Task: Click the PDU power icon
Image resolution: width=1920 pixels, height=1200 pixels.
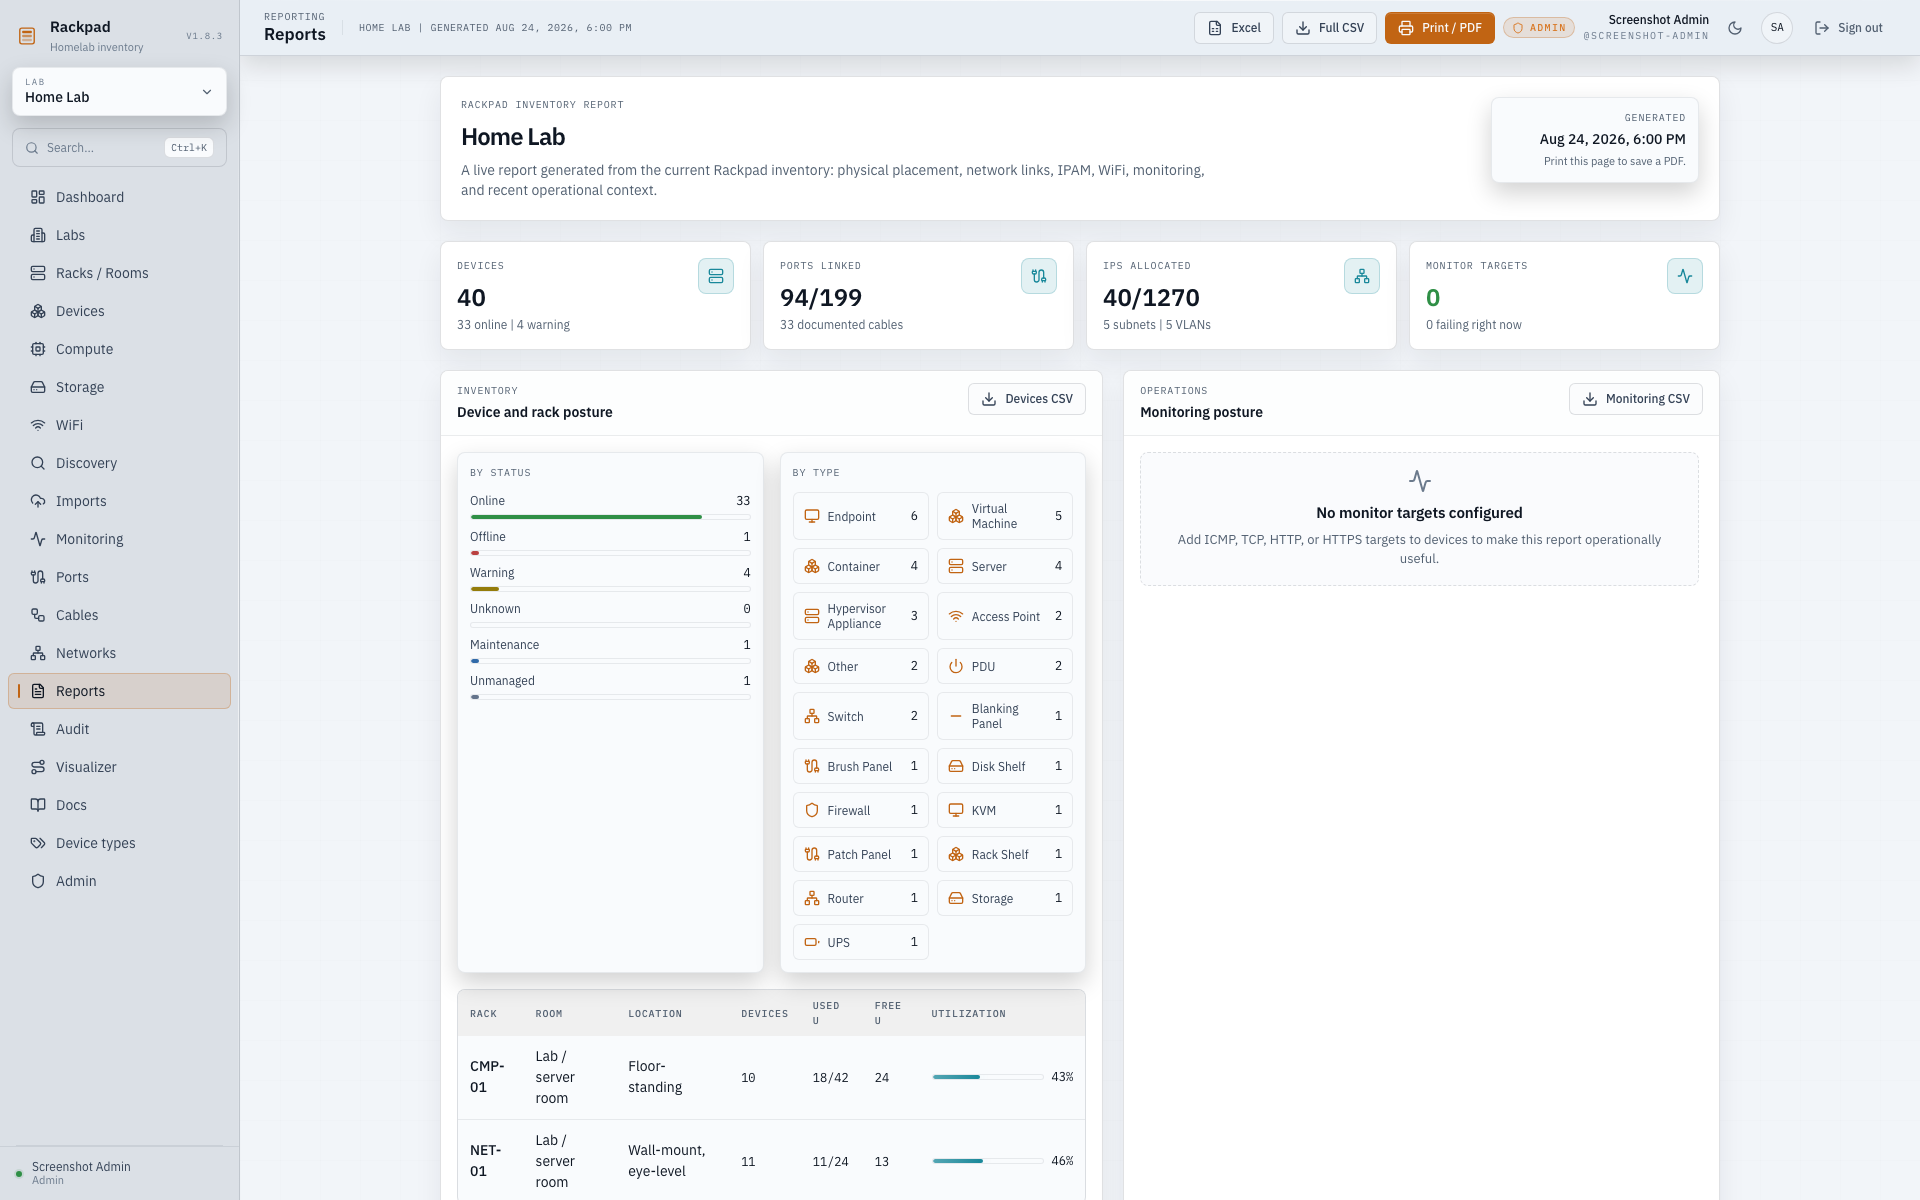Action: pos(956,666)
